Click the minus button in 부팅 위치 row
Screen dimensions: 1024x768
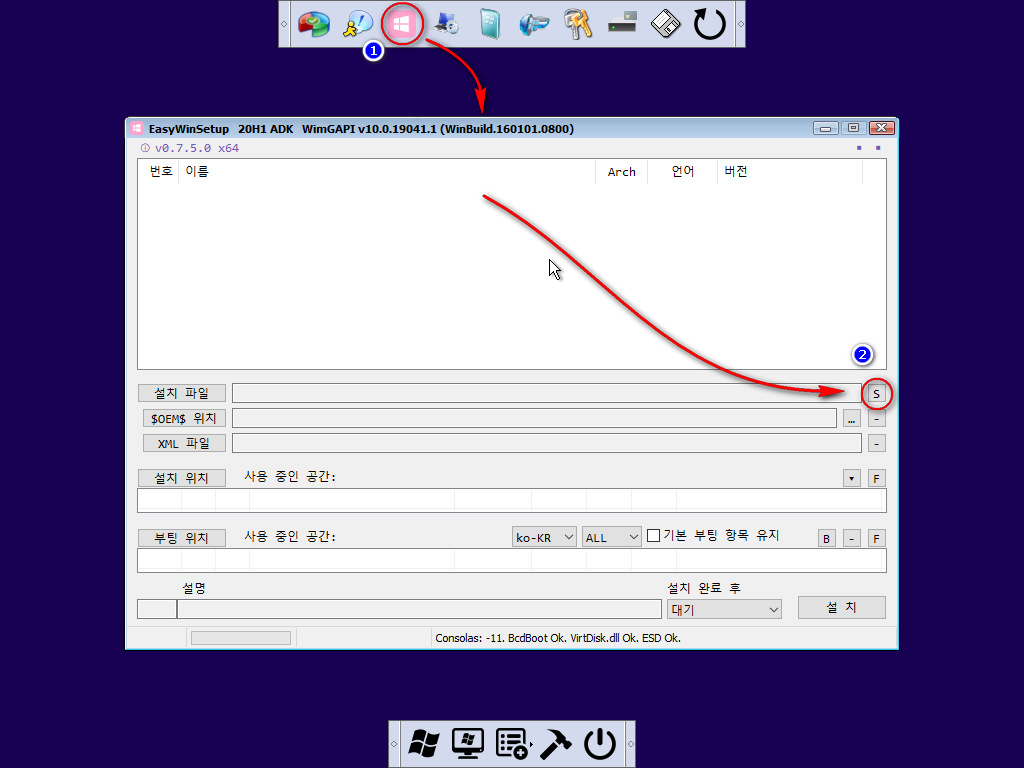[x=852, y=538]
